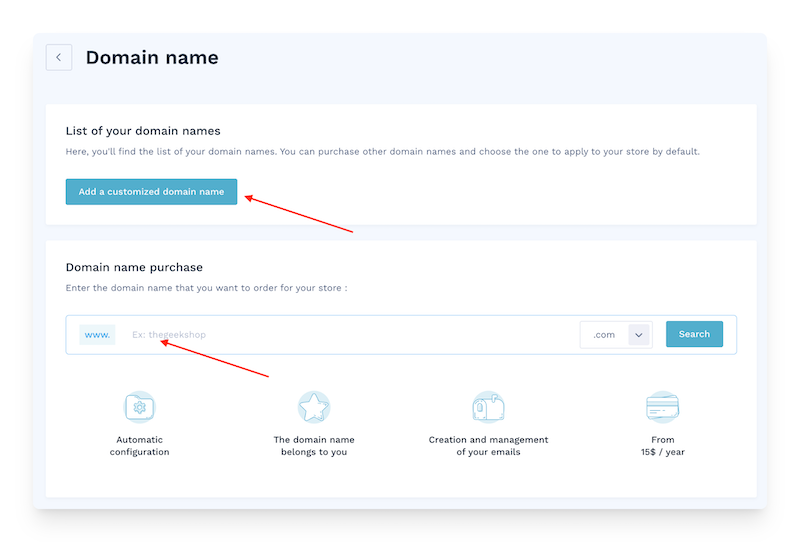Click The domain name belongs to you
Image resolution: width=800 pixels, height=542 pixels.
(314, 446)
